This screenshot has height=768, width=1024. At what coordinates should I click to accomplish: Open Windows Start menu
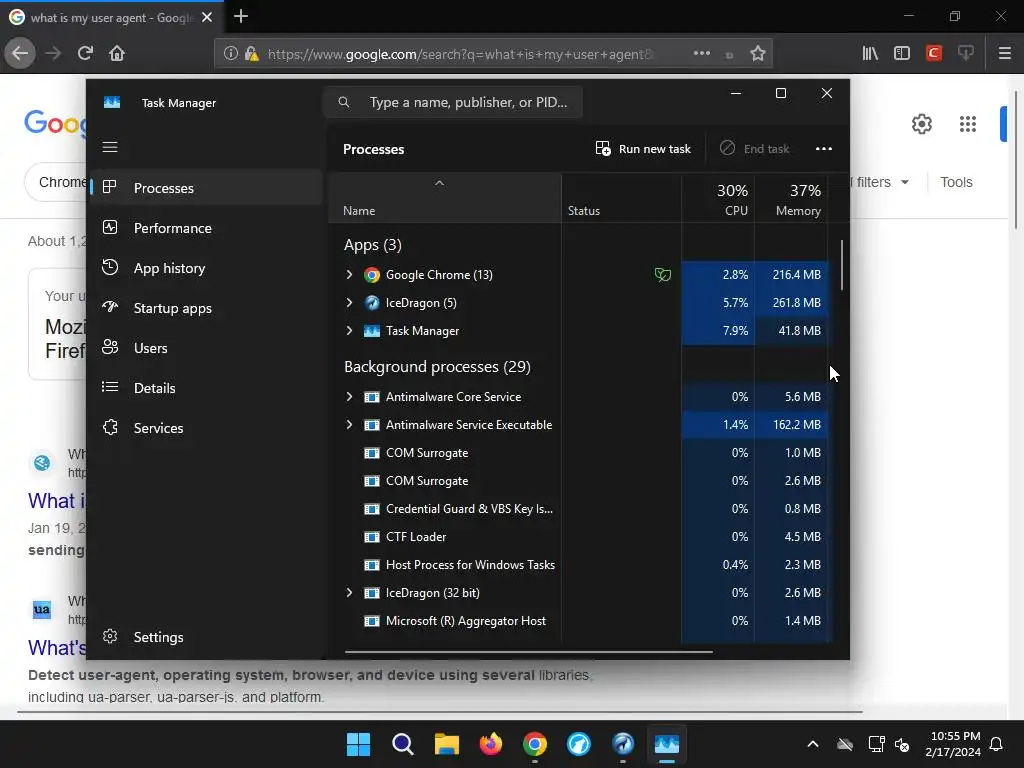[358, 744]
